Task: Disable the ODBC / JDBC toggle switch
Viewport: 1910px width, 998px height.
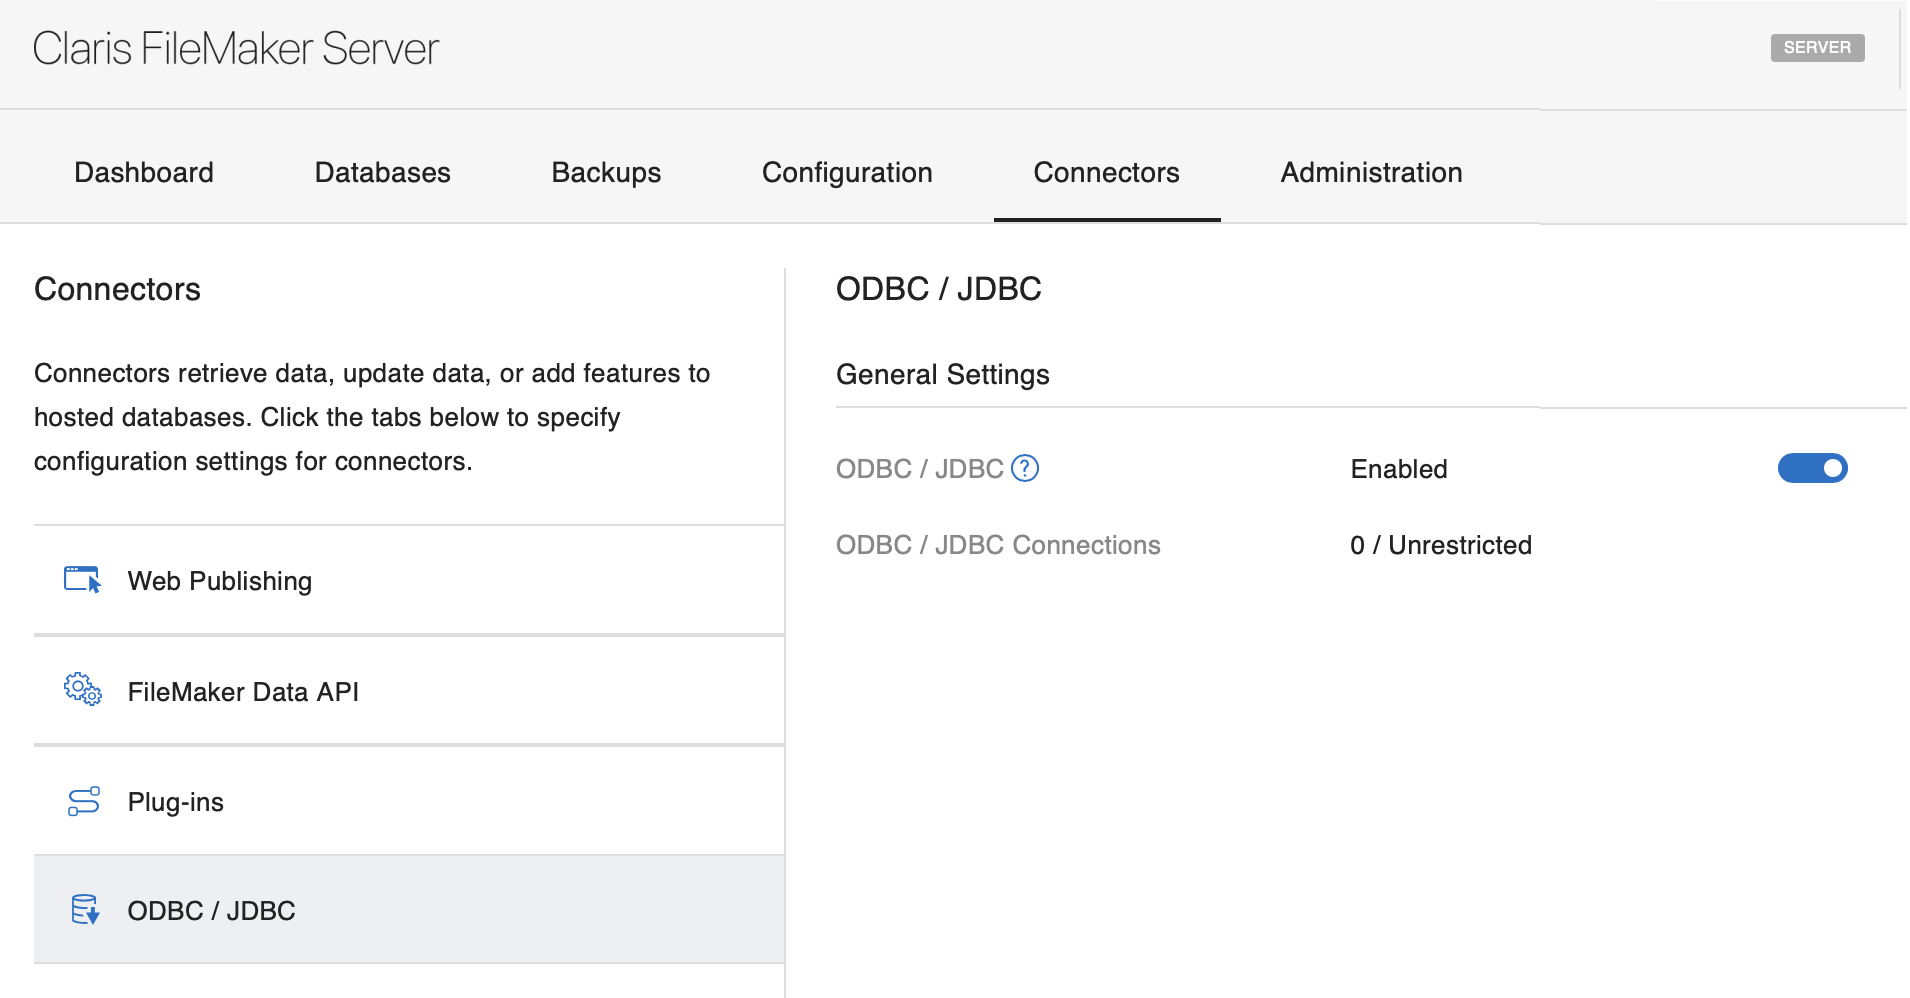Action: [x=1812, y=468]
